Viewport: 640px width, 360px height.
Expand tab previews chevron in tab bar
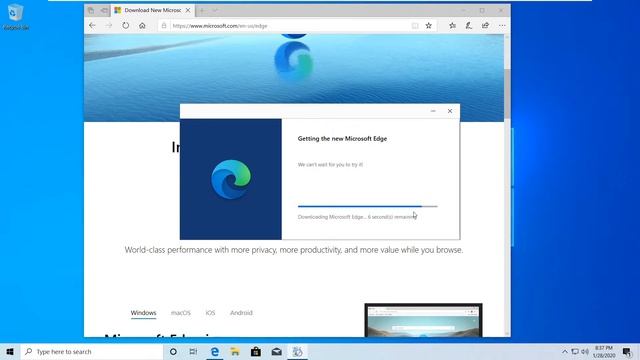tap(215, 10)
